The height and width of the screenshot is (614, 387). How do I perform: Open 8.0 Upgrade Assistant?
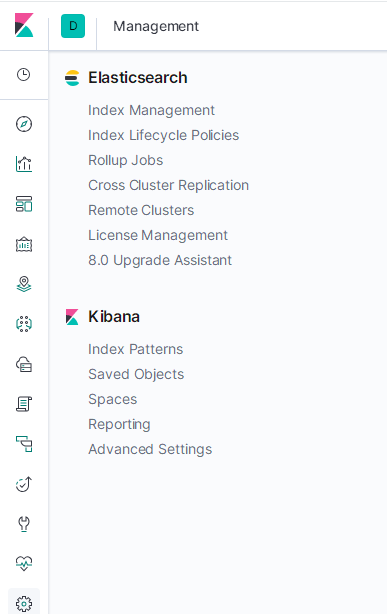coord(160,260)
